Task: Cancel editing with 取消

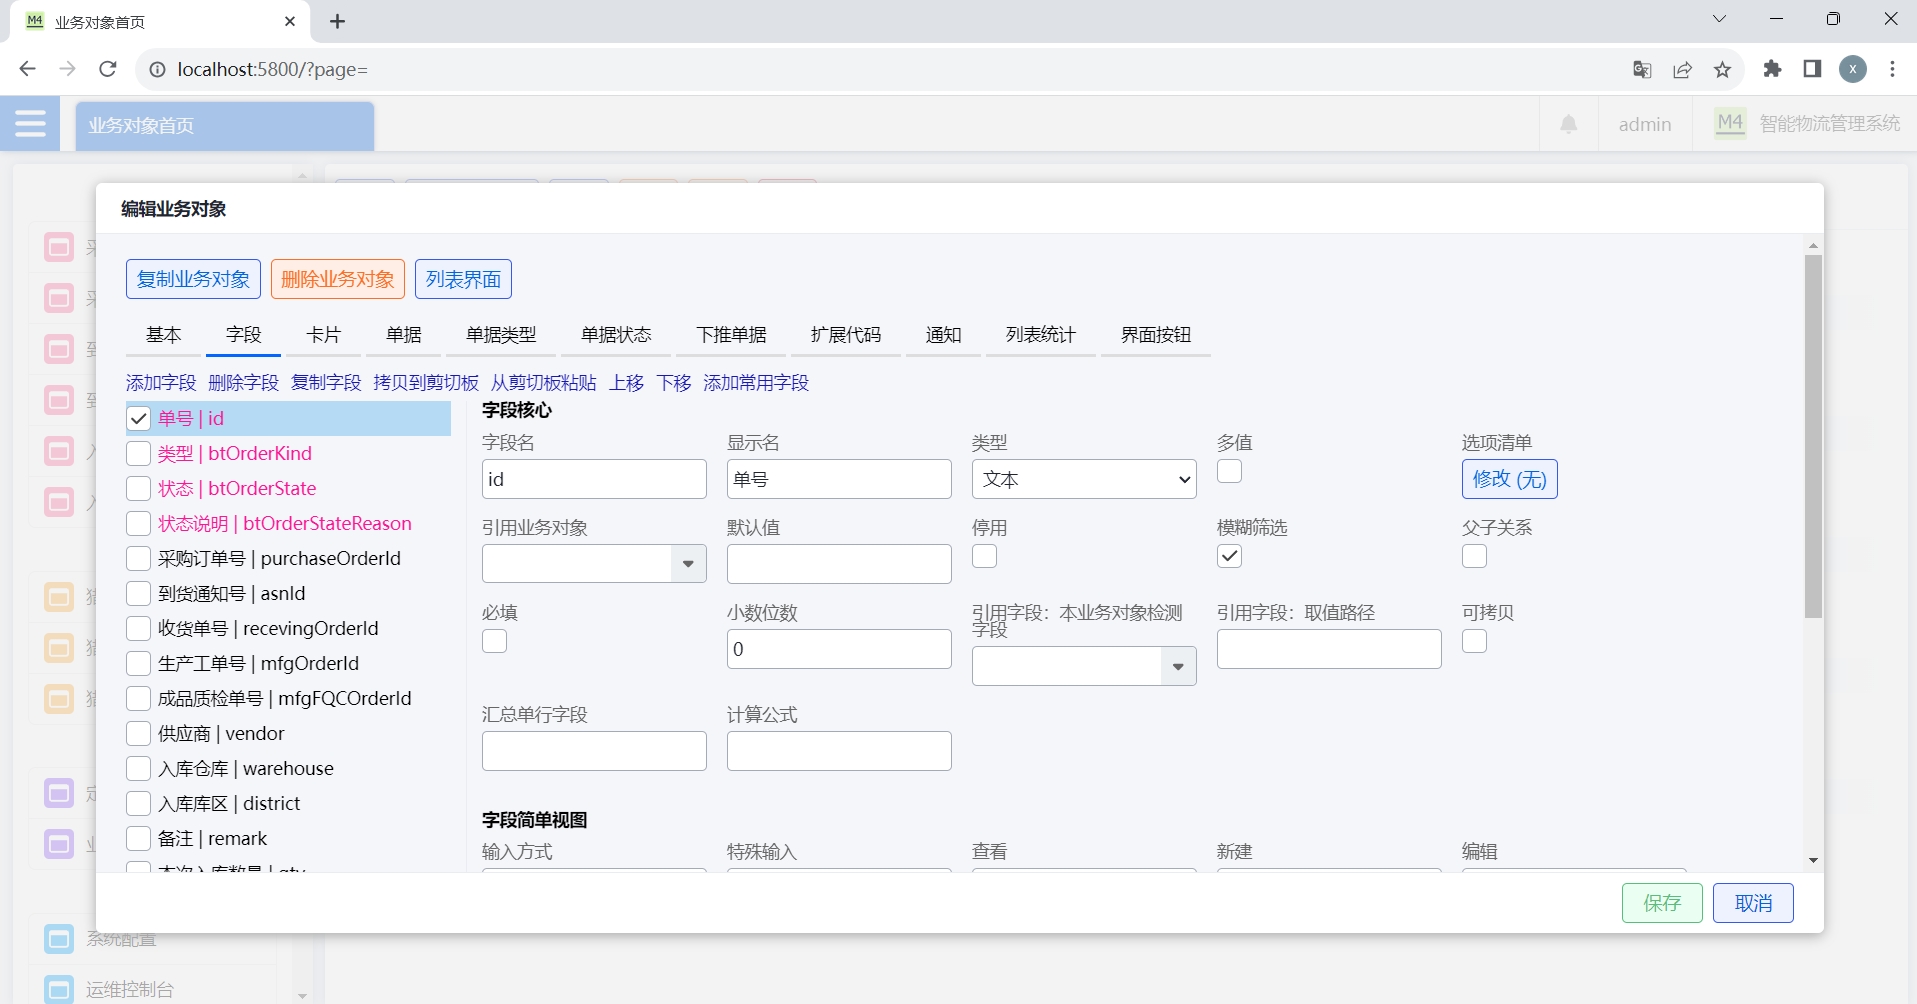Action: tap(1753, 903)
